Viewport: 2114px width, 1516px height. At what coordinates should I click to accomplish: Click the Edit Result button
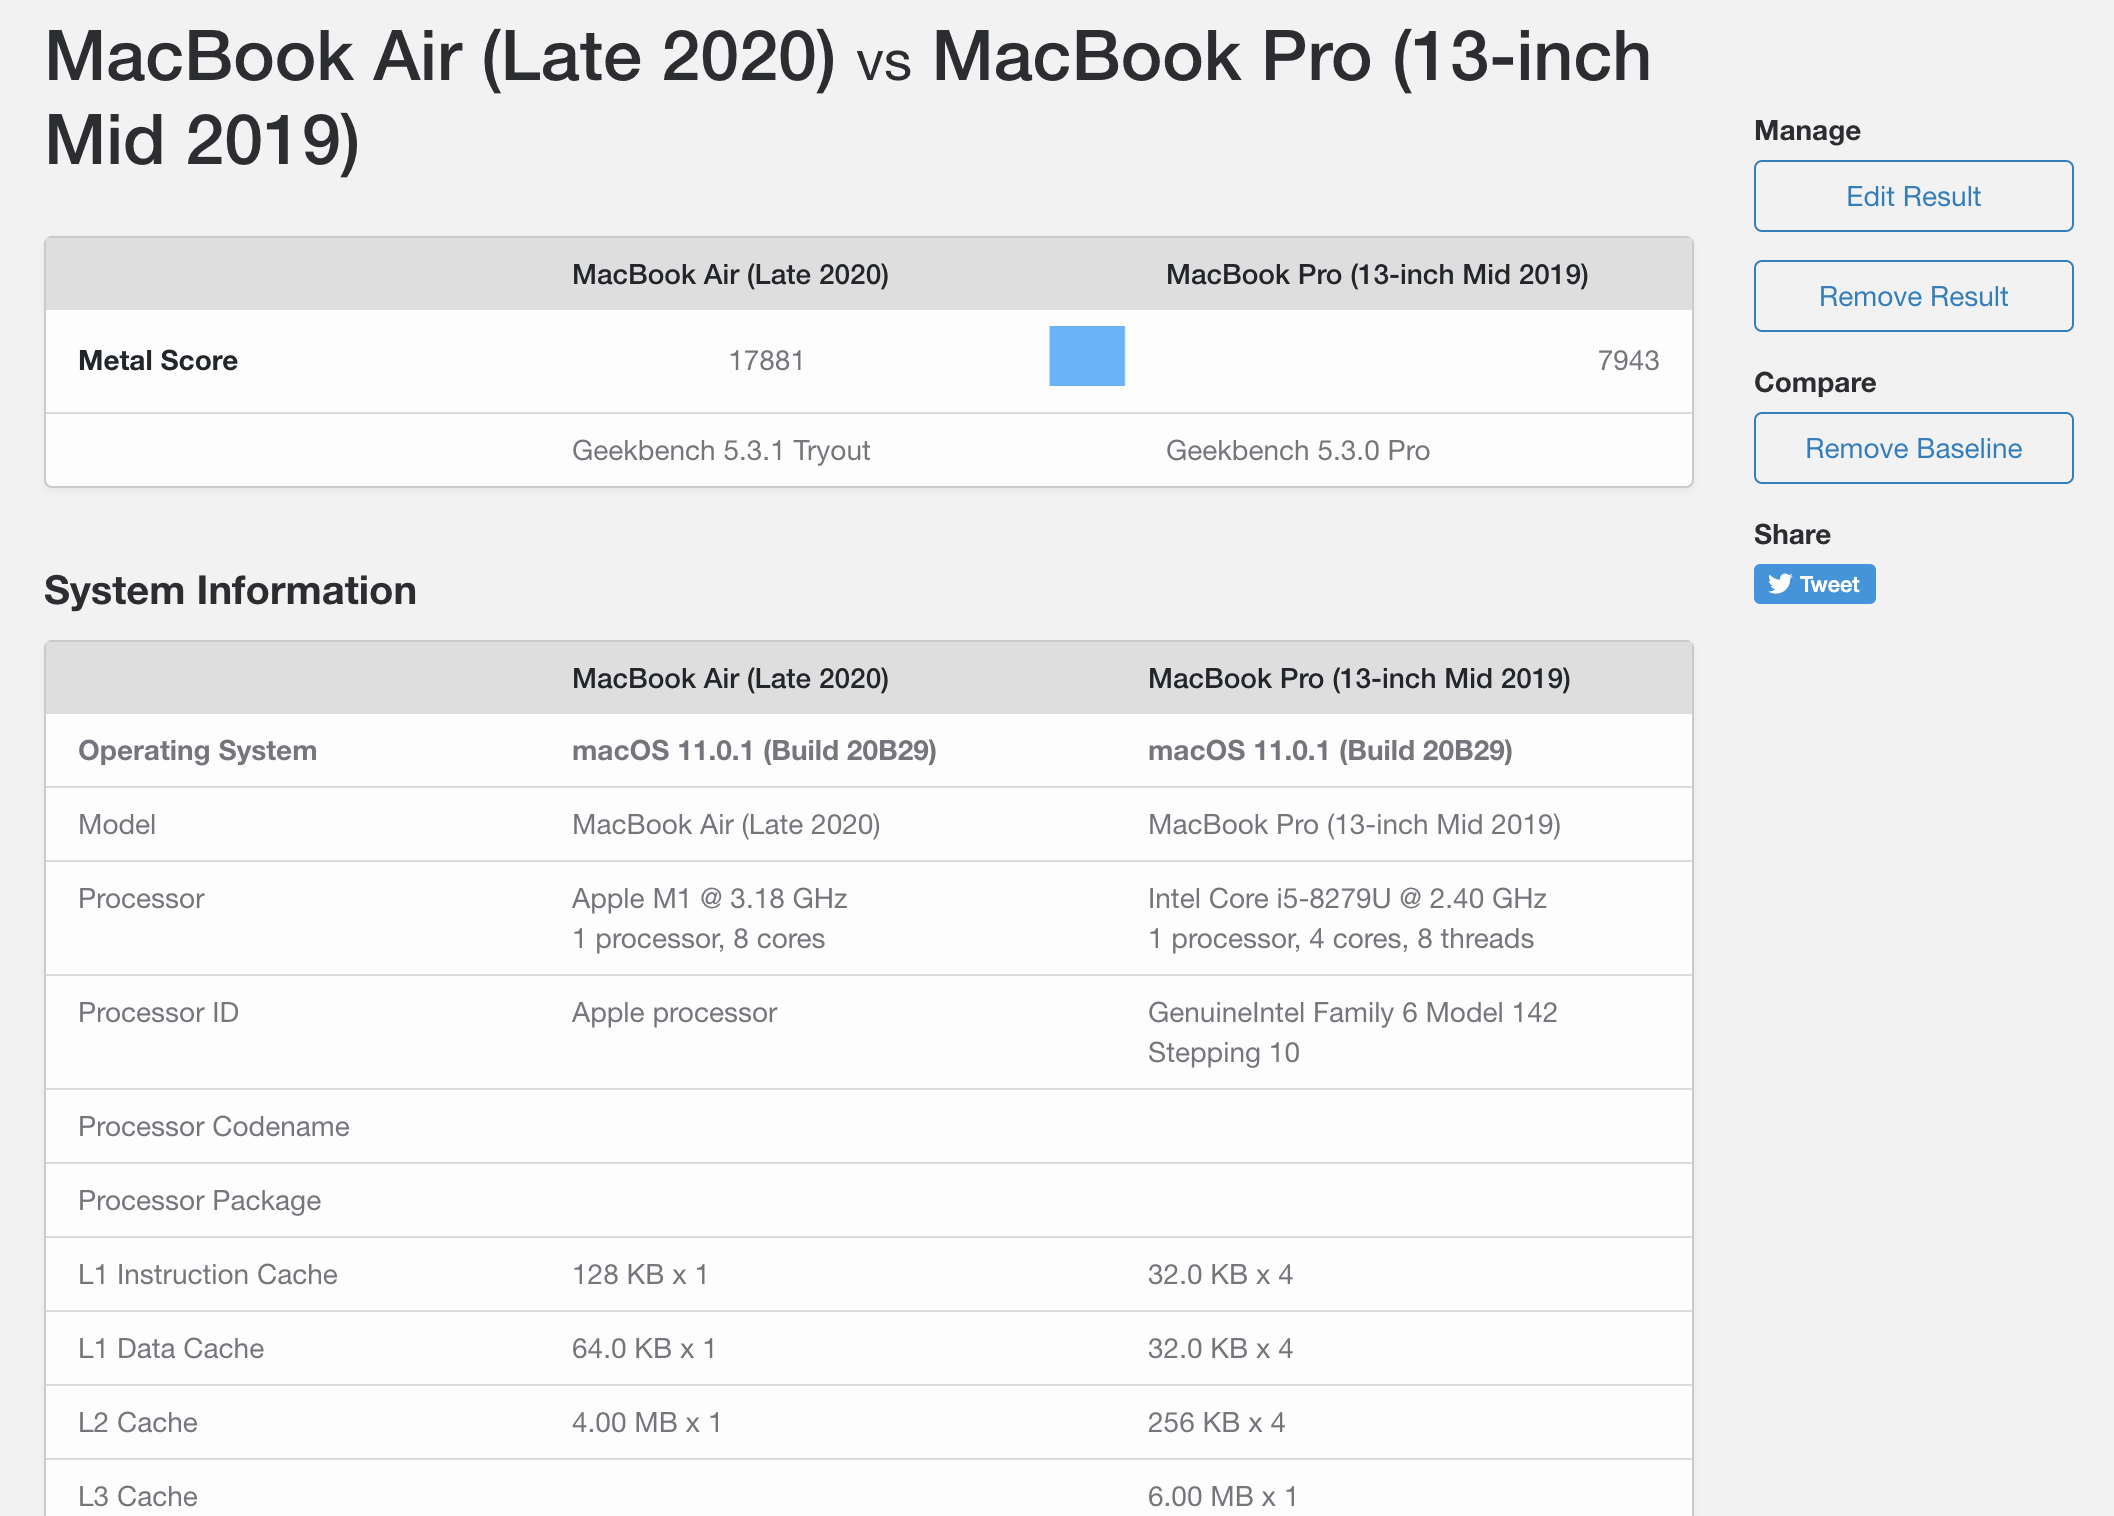click(x=1913, y=196)
